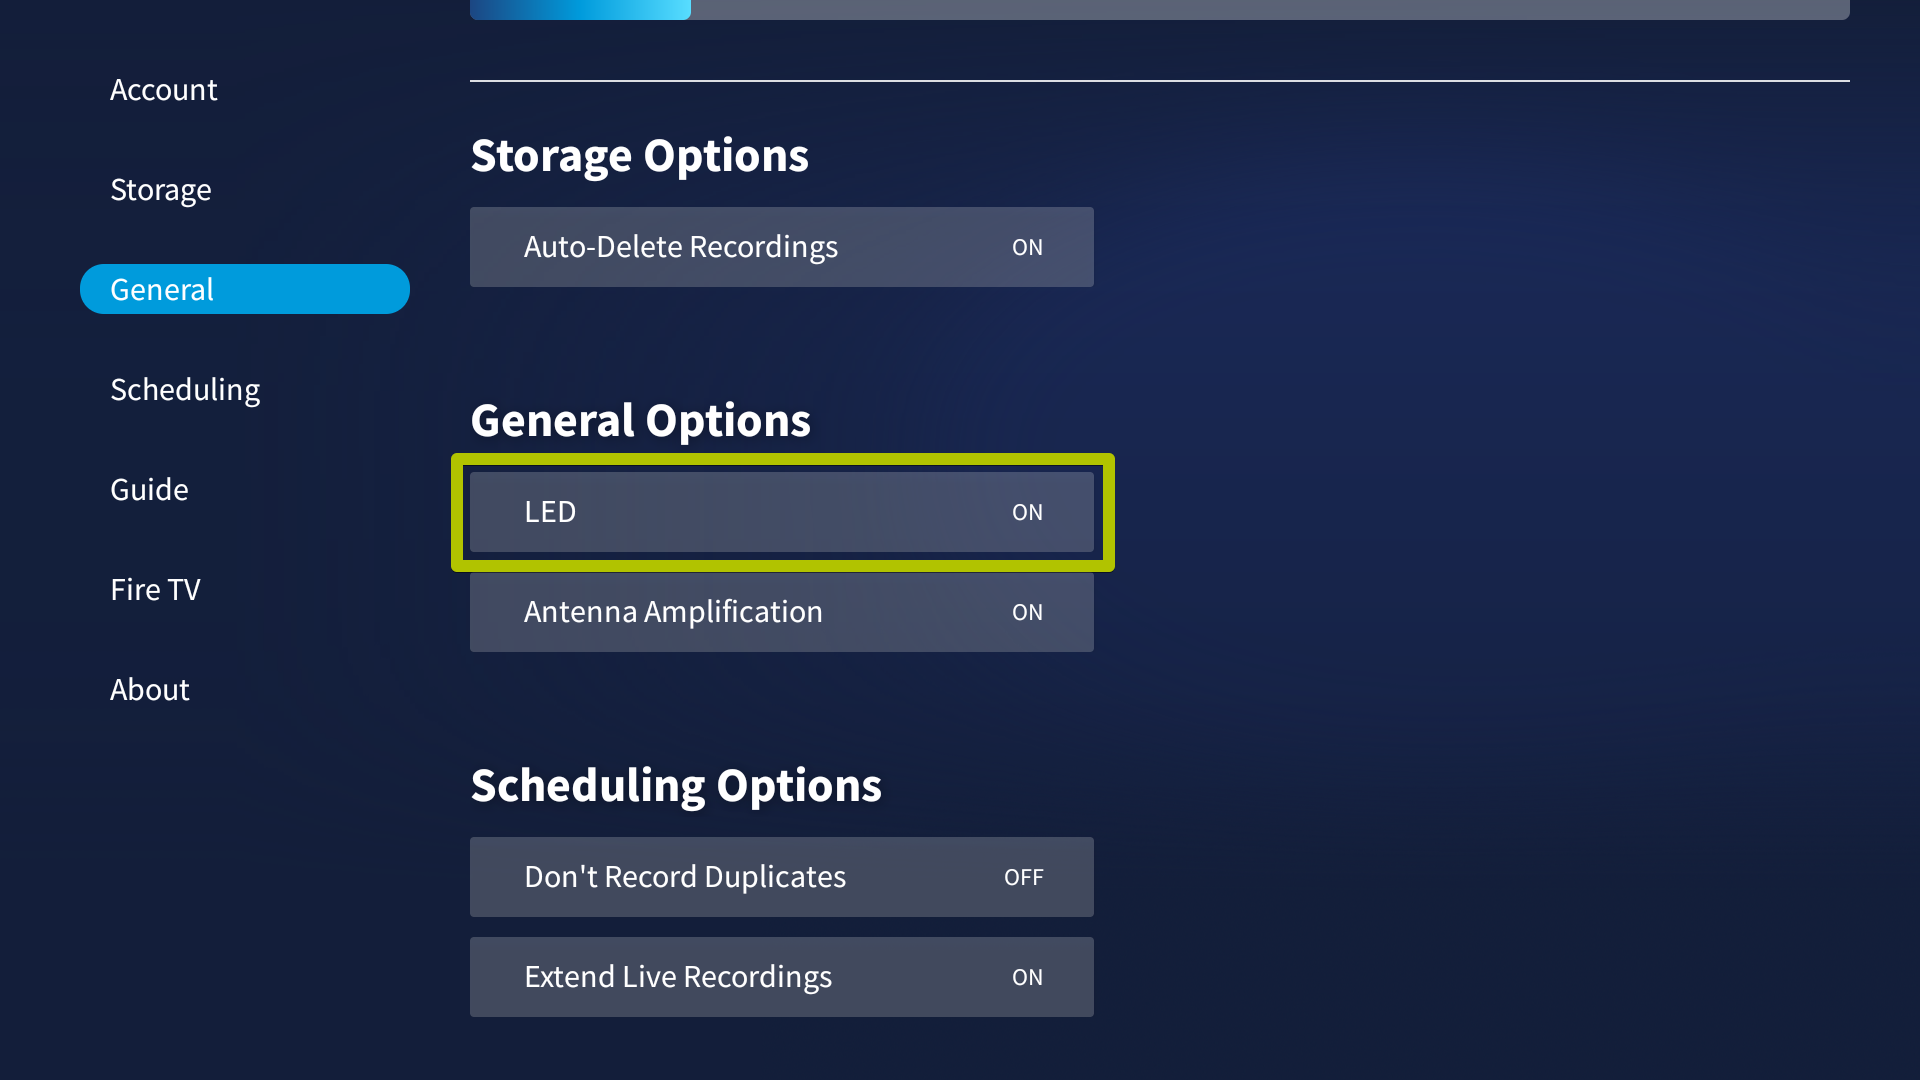Click the ON status of Extend Live Recordings
The width and height of the screenshot is (1920, 1080).
(1027, 977)
